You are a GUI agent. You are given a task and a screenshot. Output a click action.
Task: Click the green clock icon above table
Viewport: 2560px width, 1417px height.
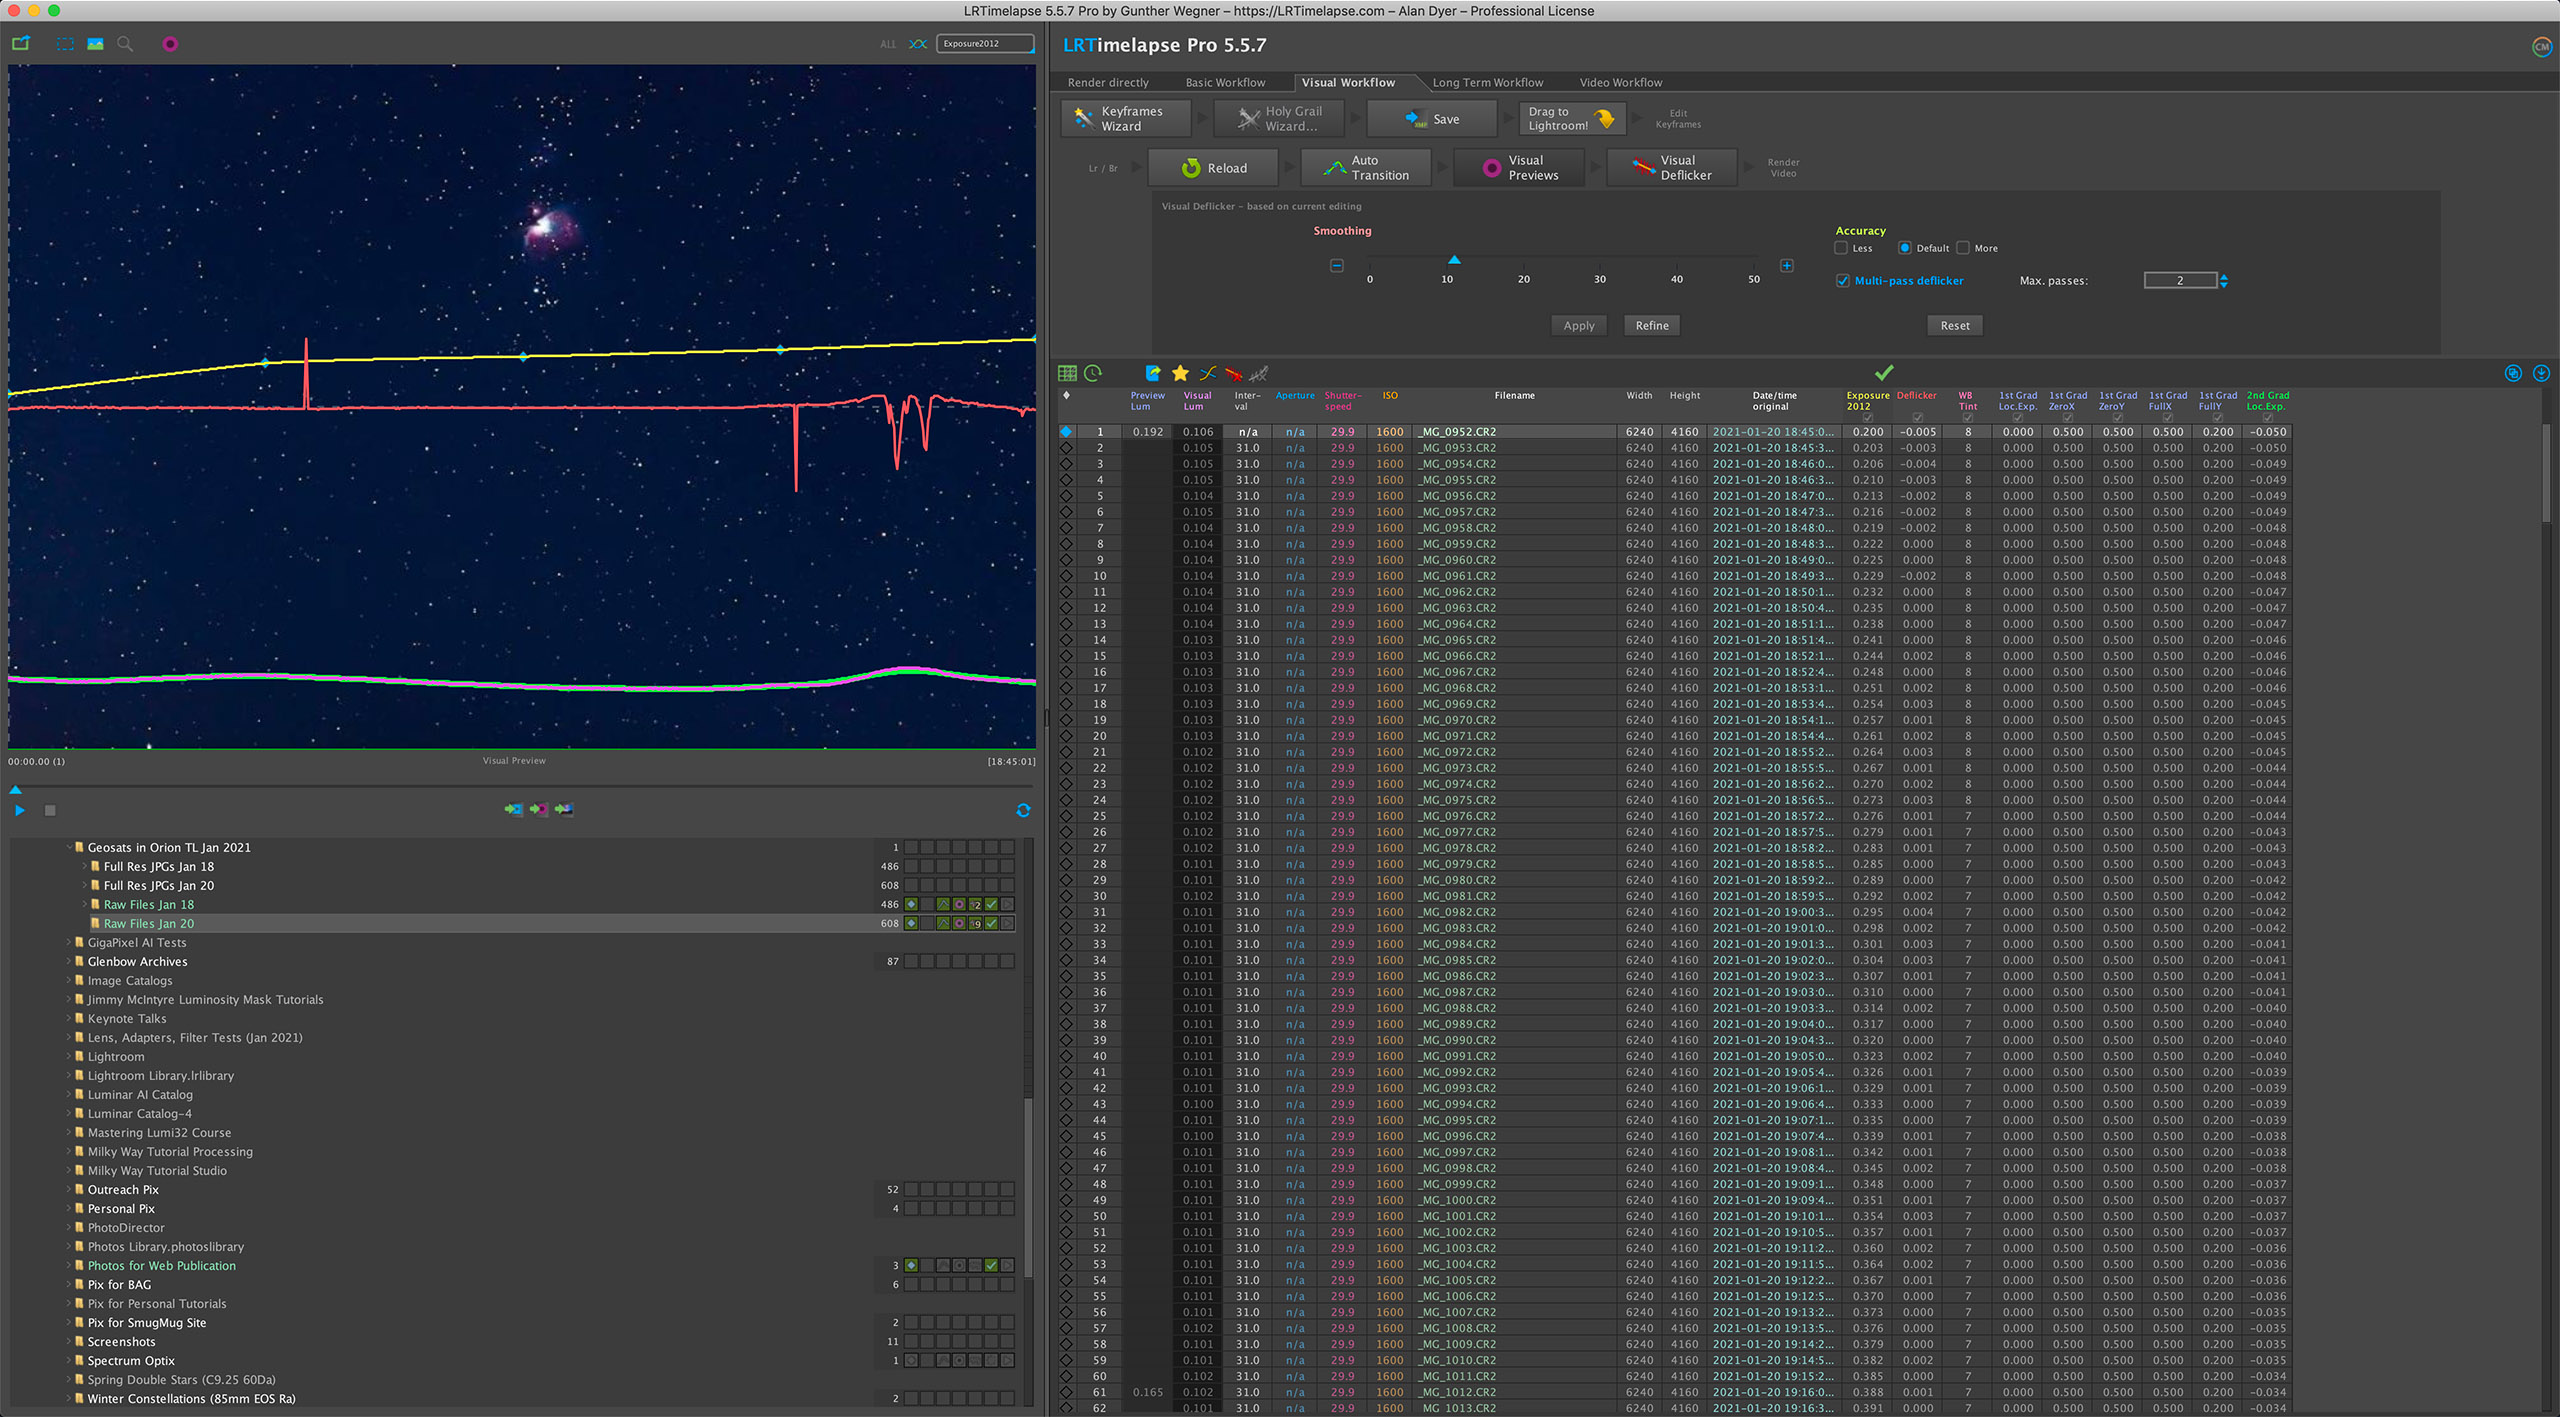[x=1093, y=373]
